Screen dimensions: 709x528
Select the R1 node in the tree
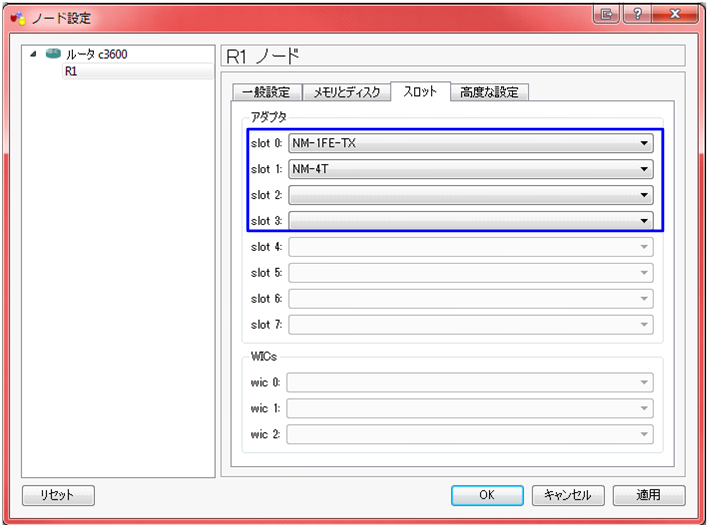click(x=71, y=72)
